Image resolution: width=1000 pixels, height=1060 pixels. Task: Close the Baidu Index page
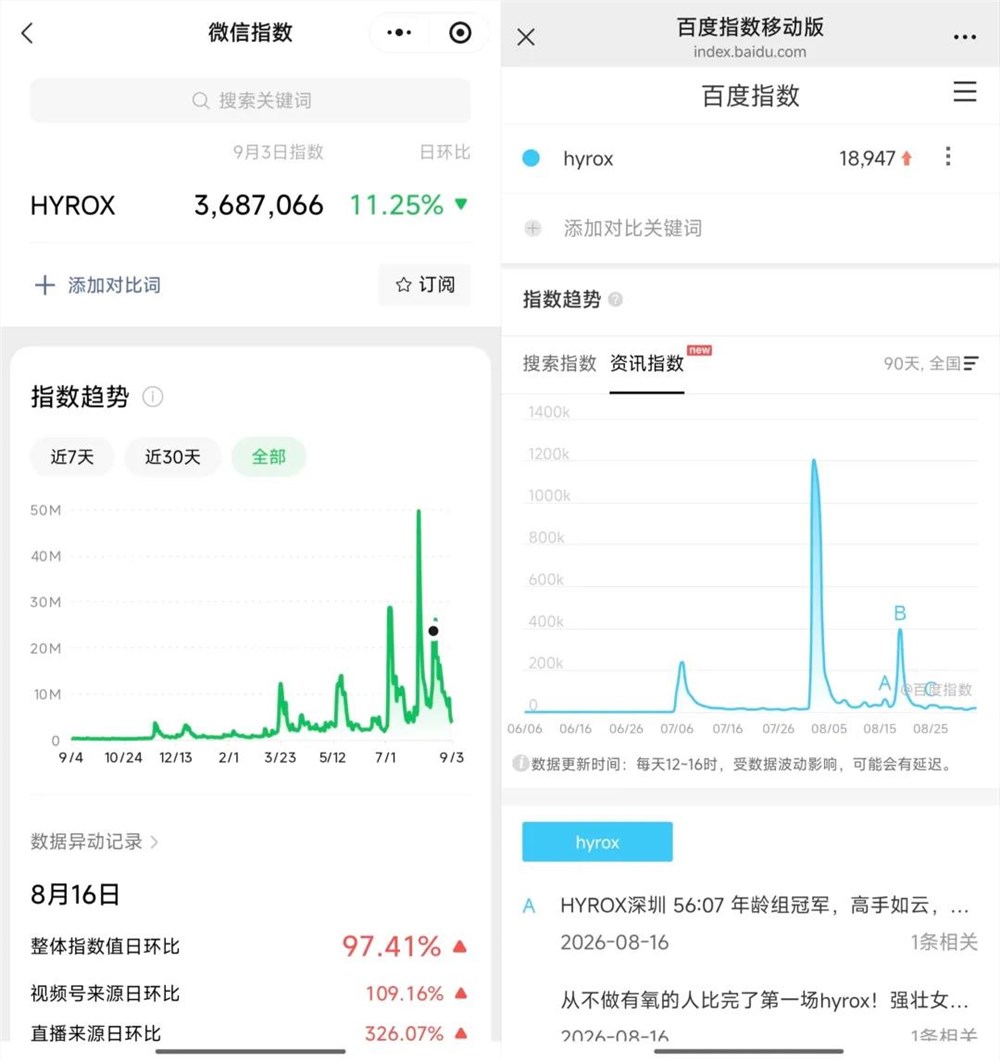pyautogui.click(x=526, y=37)
